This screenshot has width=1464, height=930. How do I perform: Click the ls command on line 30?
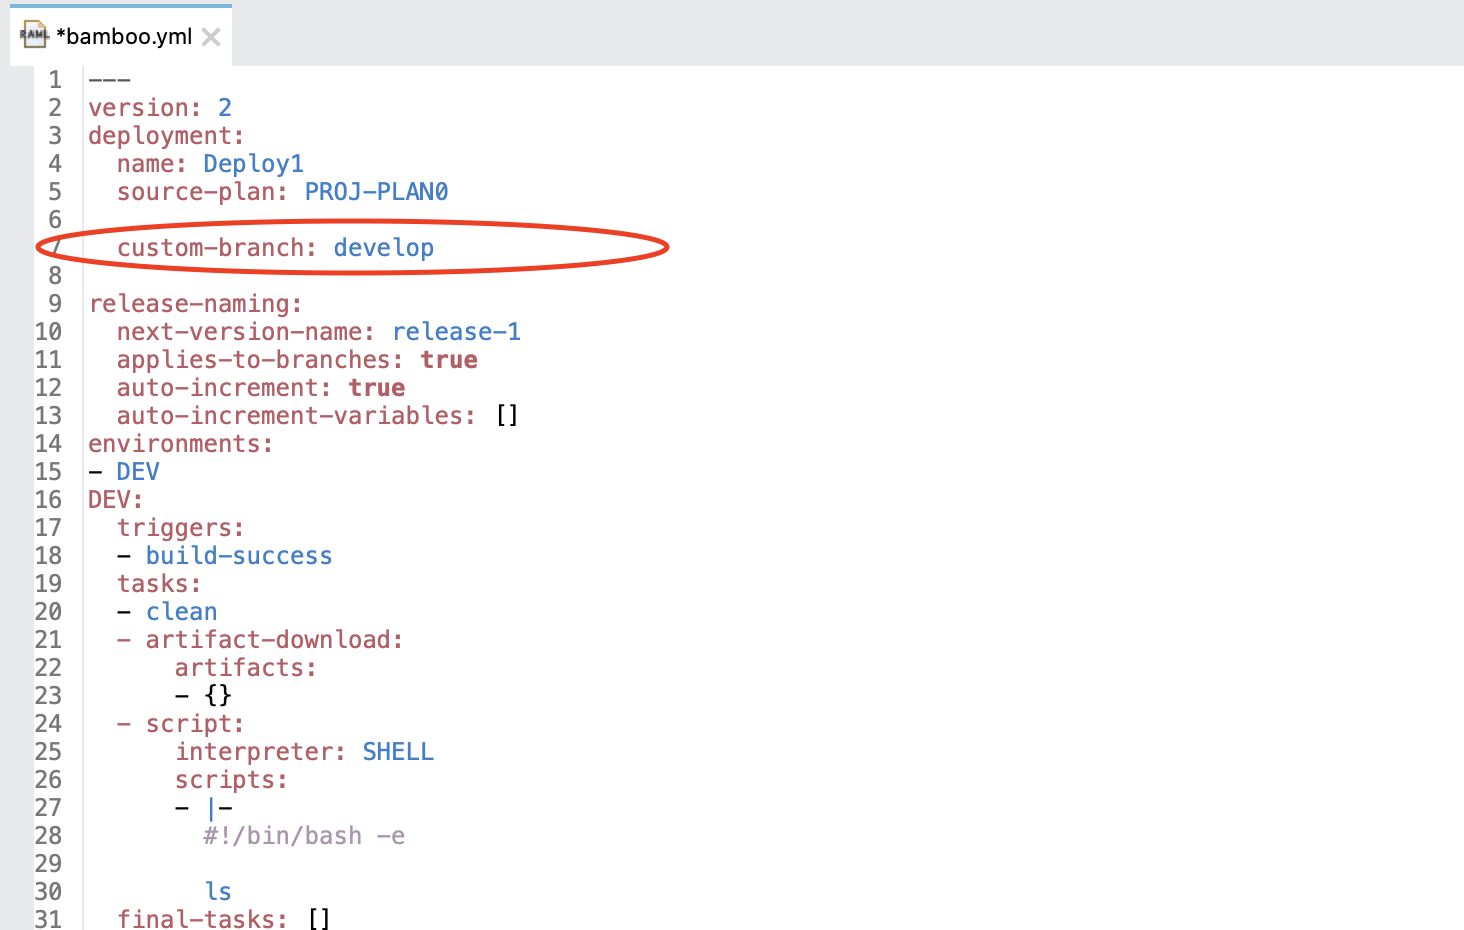pos(218,891)
